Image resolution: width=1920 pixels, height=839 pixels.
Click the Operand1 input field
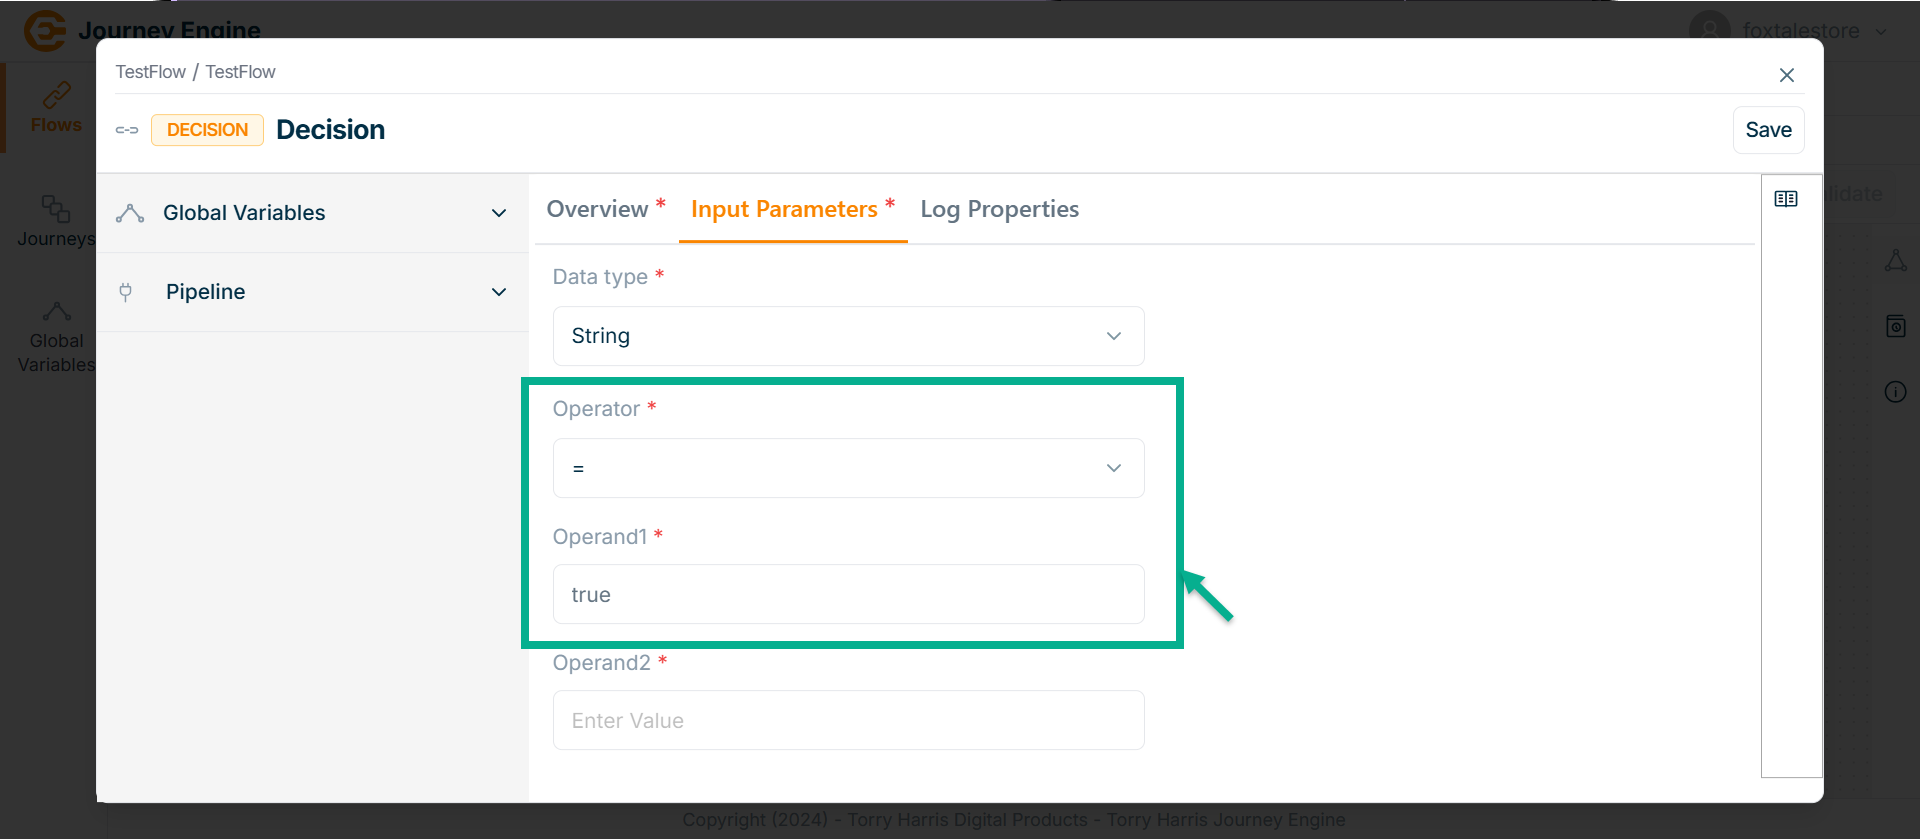pos(848,594)
